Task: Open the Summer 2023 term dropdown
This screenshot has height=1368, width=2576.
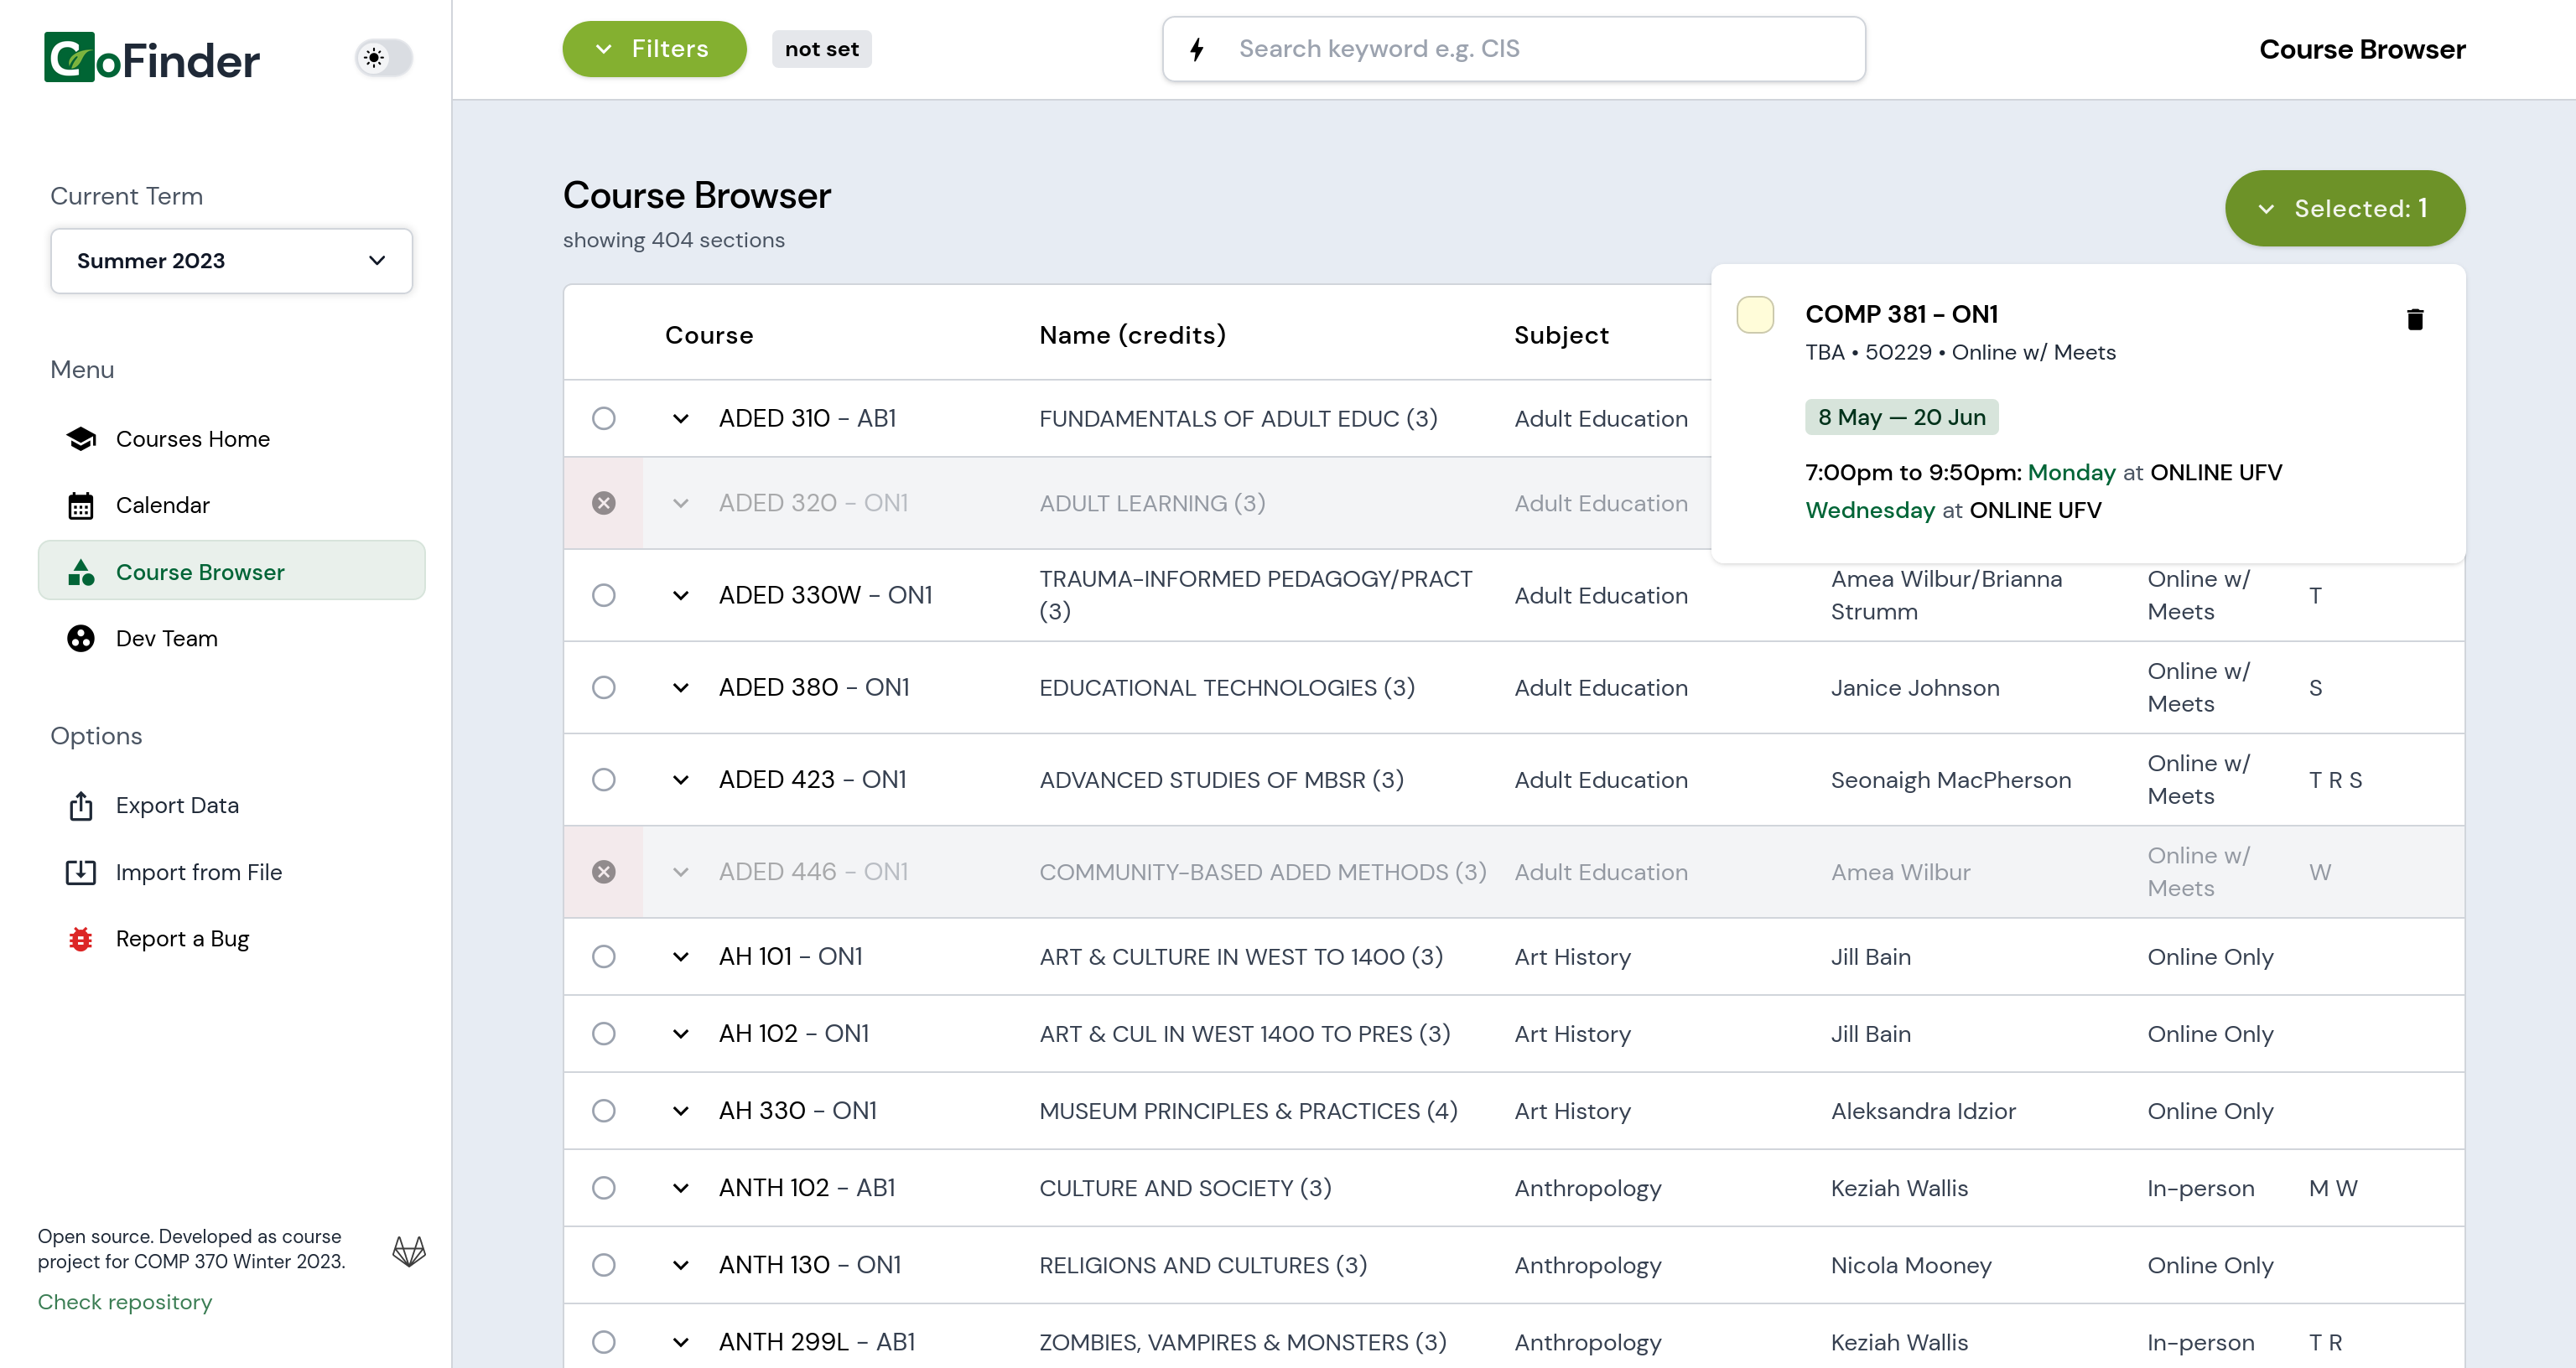Action: (231, 261)
